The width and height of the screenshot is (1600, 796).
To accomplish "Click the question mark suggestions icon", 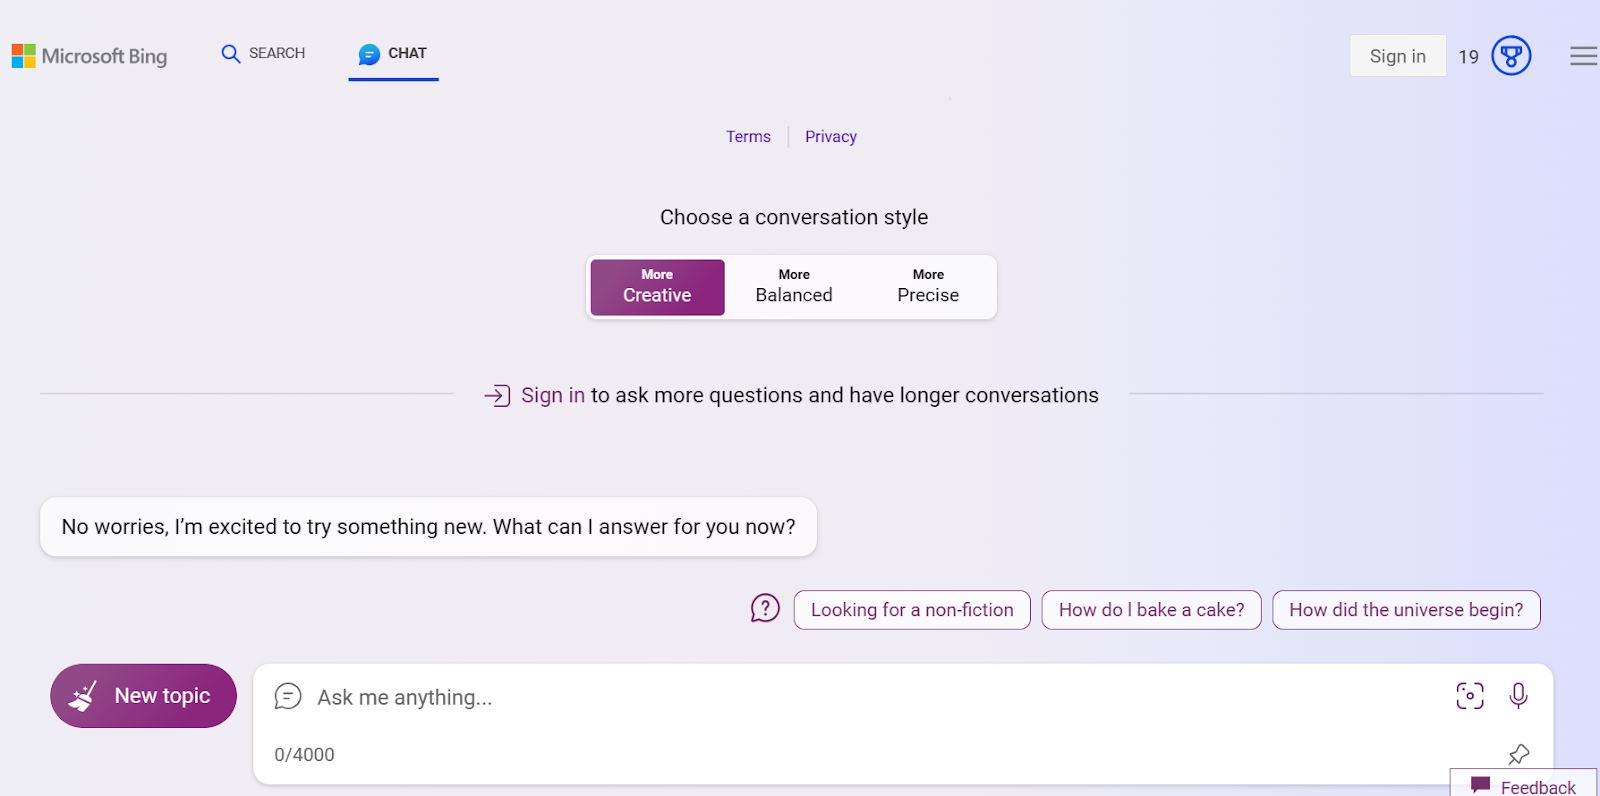I will pos(765,608).
